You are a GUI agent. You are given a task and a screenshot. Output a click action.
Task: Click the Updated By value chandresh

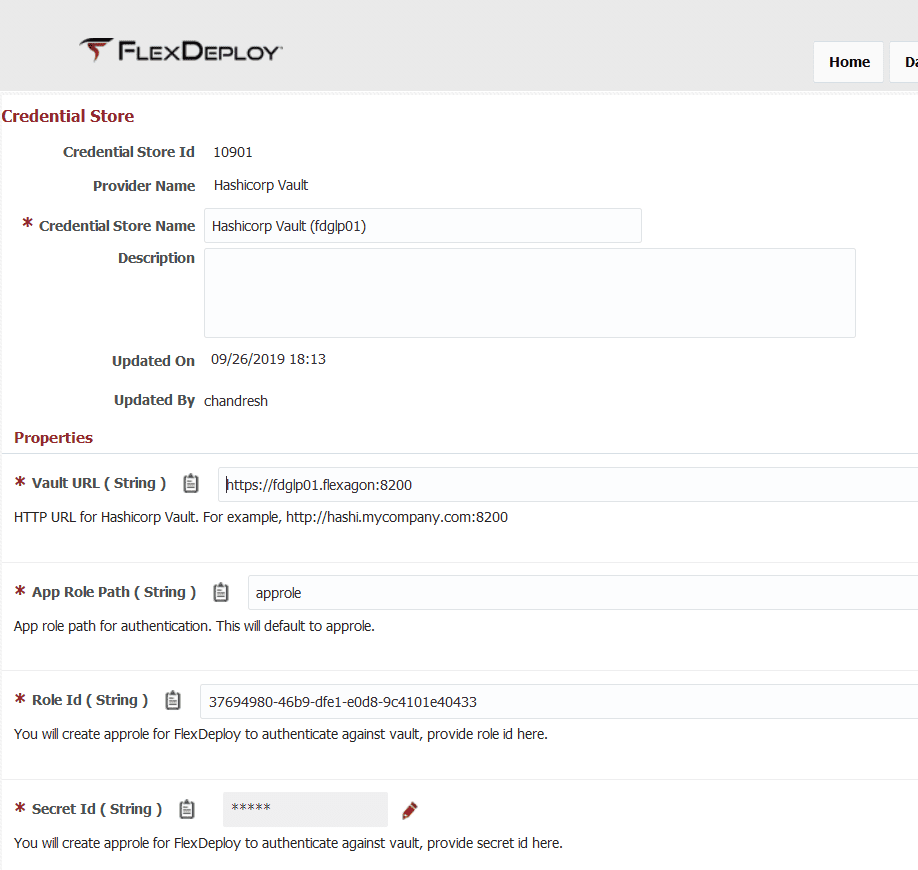click(236, 401)
